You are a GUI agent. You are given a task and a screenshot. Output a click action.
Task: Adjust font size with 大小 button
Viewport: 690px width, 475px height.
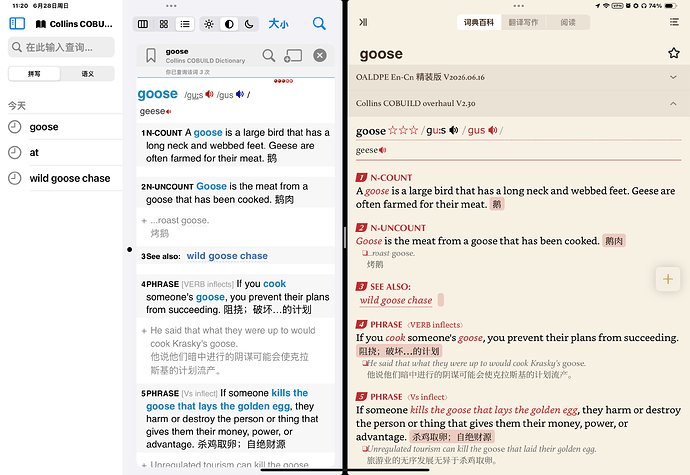click(x=278, y=24)
